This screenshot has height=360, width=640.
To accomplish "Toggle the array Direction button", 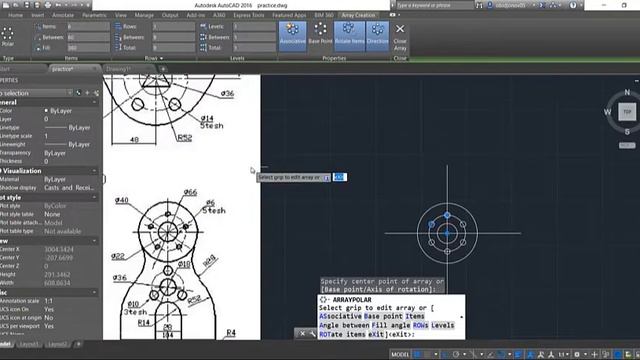I will click(x=378, y=36).
